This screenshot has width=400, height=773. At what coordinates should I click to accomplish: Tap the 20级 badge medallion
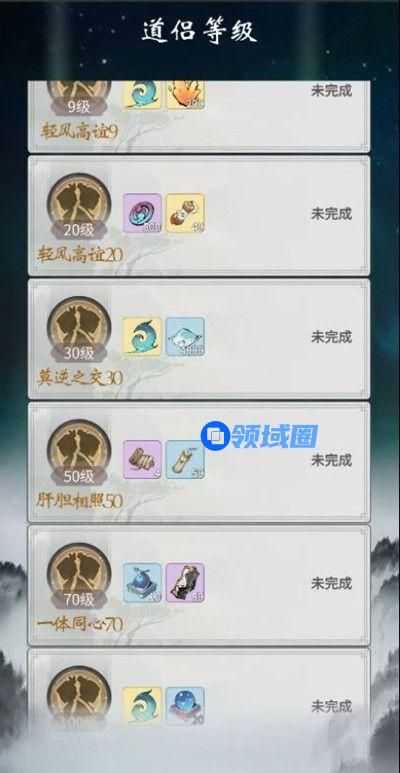[79, 207]
